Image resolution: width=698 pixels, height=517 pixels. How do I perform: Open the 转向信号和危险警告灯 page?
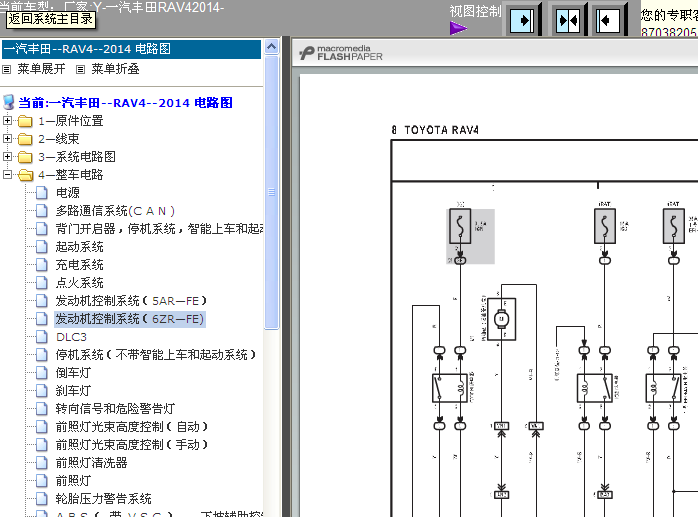(115, 409)
